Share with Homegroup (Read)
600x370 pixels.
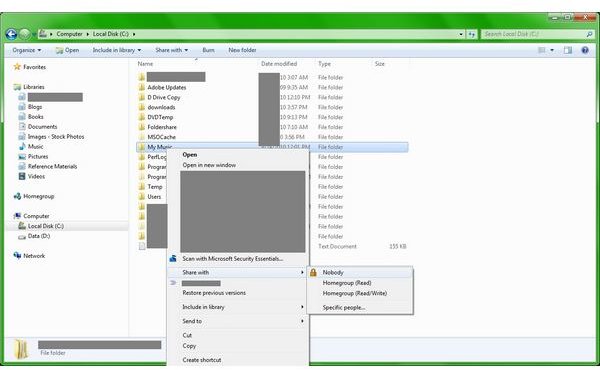click(347, 283)
